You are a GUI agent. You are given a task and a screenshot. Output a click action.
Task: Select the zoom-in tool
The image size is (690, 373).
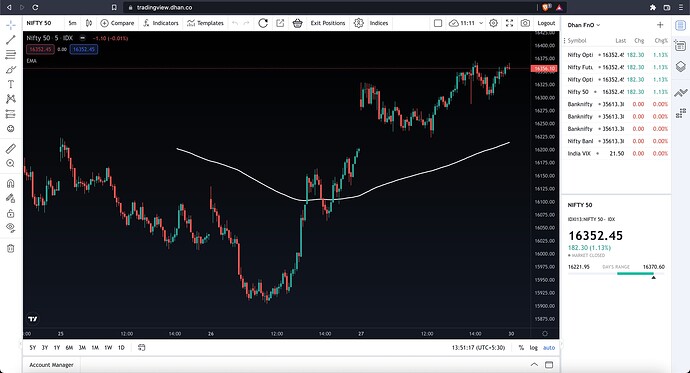11,163
